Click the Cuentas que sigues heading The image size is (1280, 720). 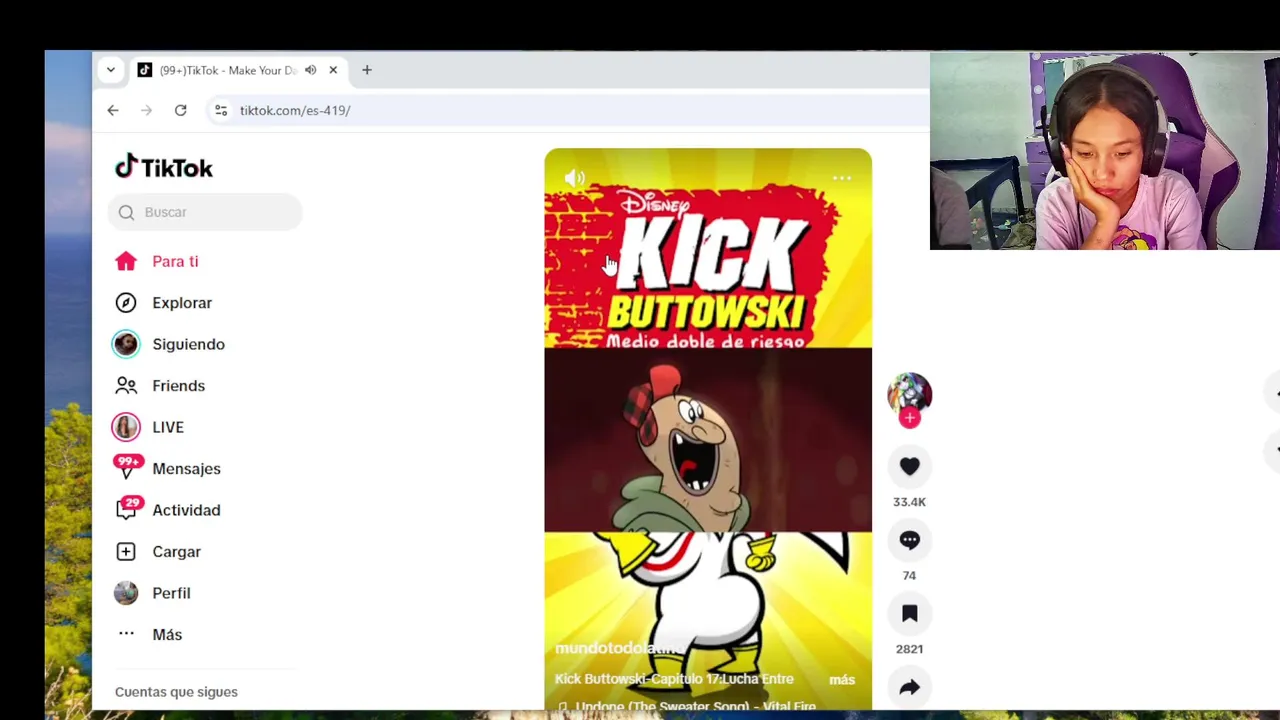tap(176, 692)
